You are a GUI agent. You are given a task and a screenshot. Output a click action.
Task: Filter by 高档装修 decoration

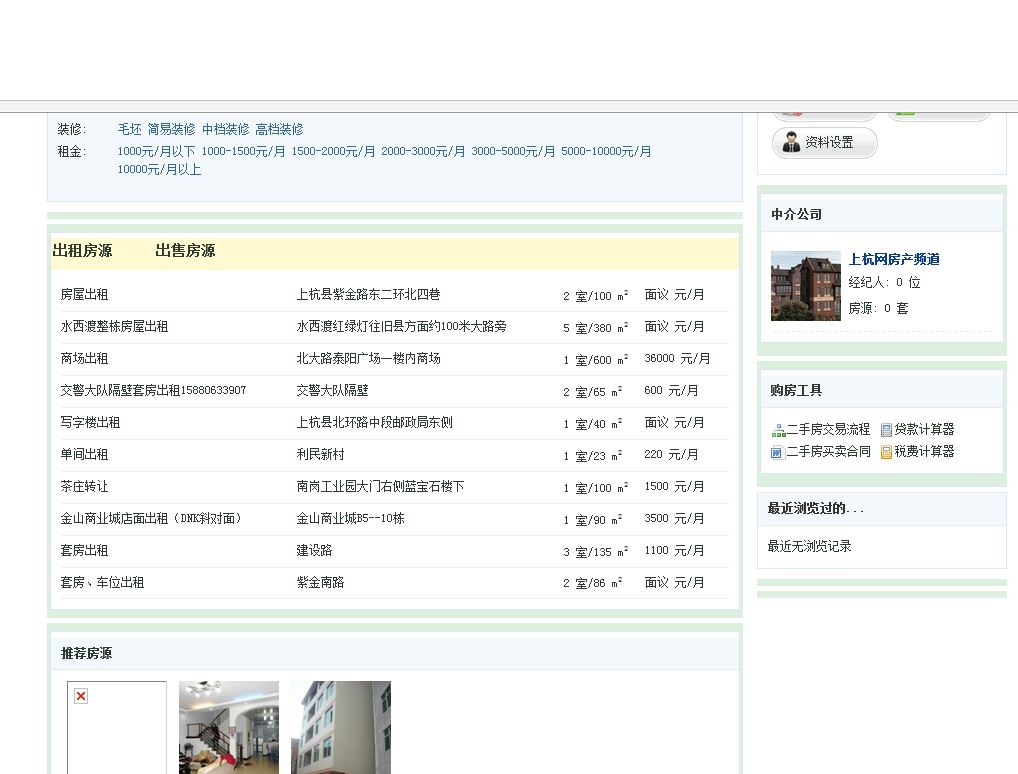(279, 129)
